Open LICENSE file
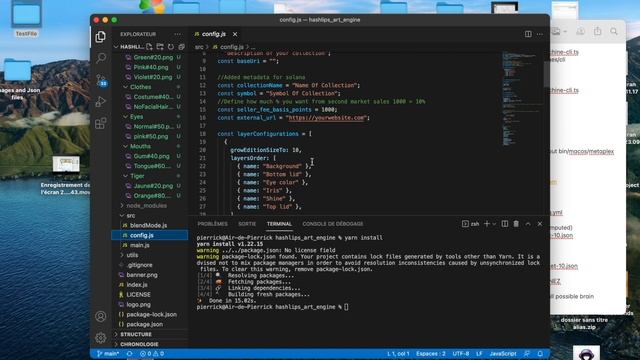This screenshot has height=360, width=640. tap(138, 294)
